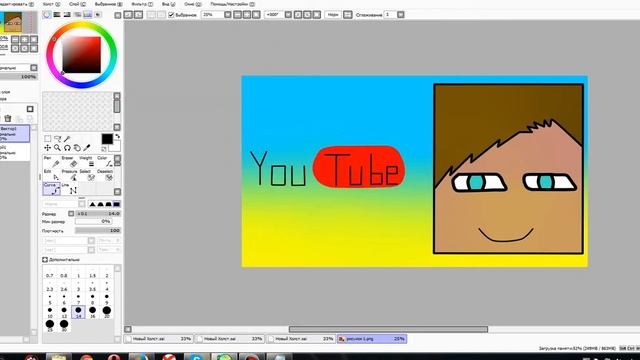Open the Окно menu
Image resolution: width=640 pixels, height=360 pixels.
coord(193,4)
